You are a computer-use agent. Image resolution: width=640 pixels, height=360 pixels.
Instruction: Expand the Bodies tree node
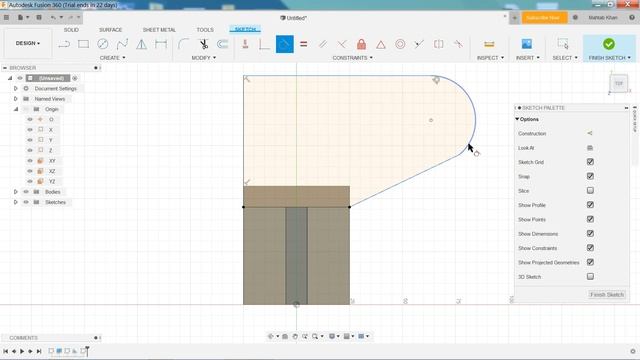16,192
